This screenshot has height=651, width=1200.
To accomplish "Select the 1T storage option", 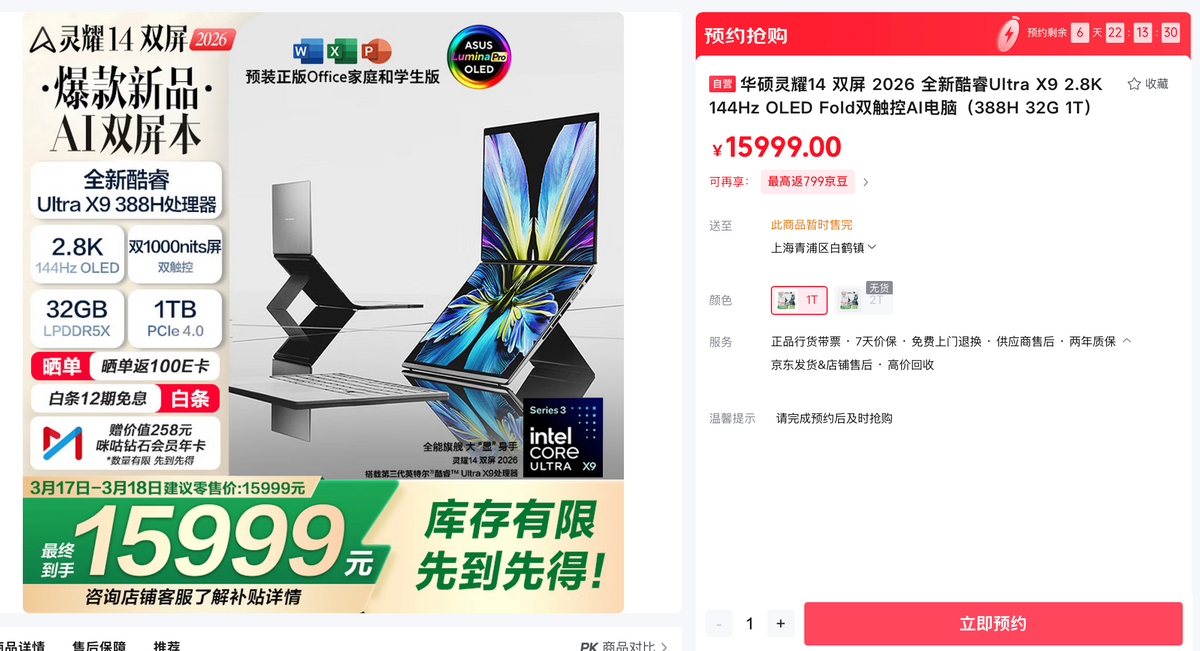I will click(x=798, y=300).
